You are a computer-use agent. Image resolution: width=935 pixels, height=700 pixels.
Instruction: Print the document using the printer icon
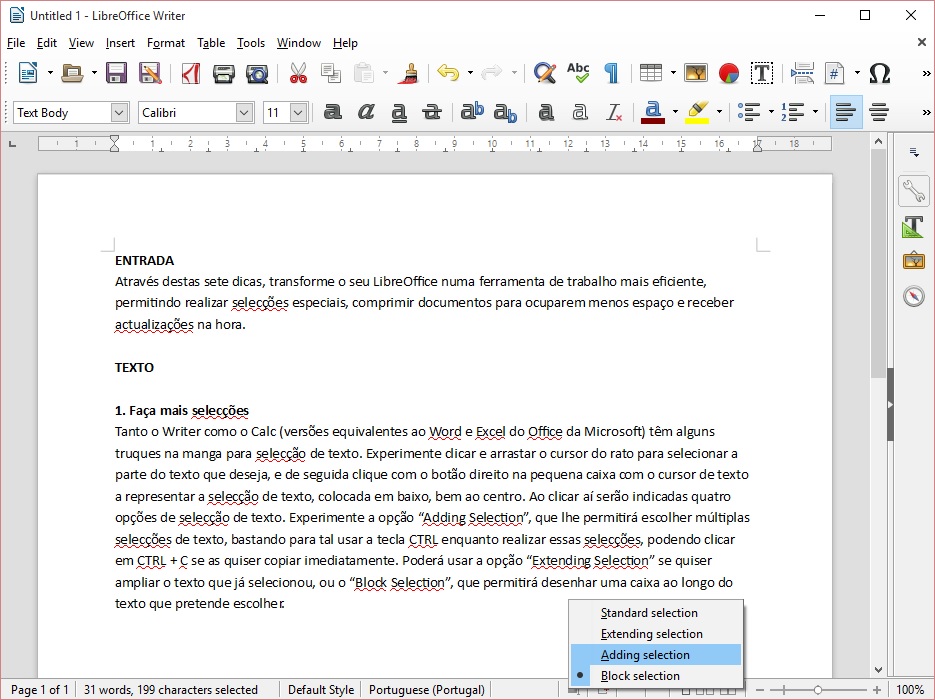(224, 73)
